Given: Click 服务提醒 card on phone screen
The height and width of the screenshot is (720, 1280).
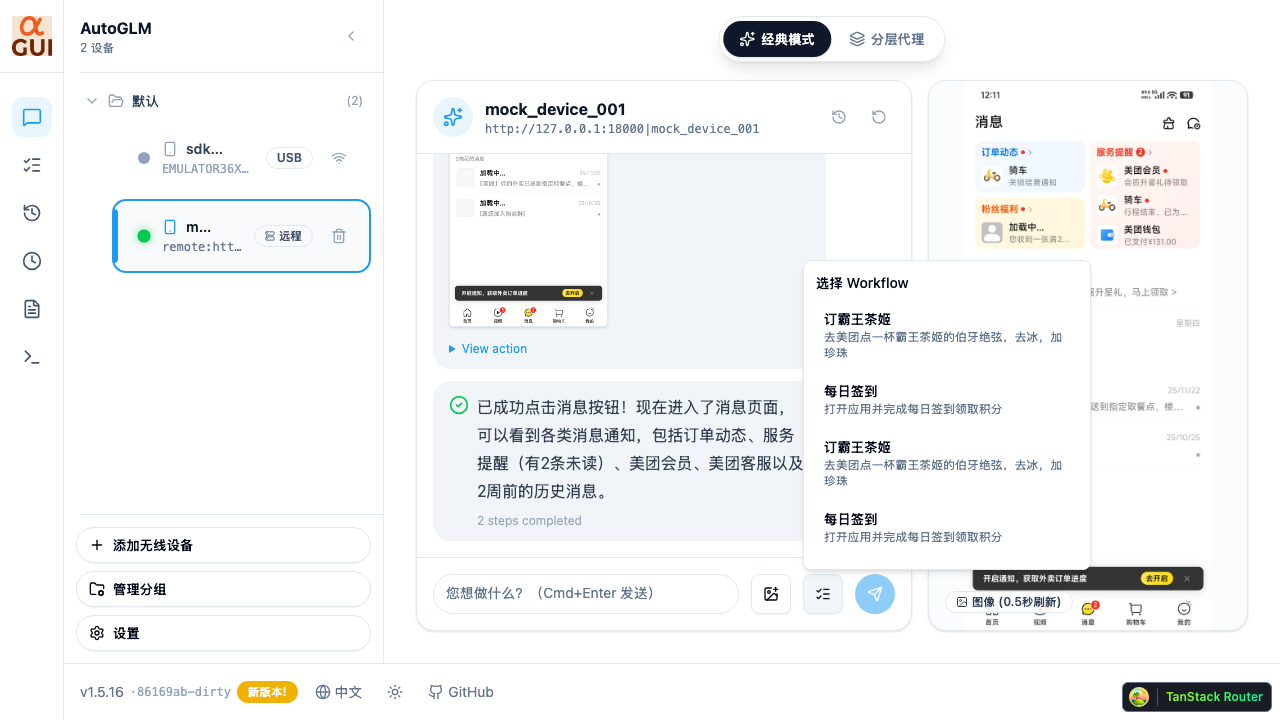Looking at the screenshot, I should pos(1145,195).
